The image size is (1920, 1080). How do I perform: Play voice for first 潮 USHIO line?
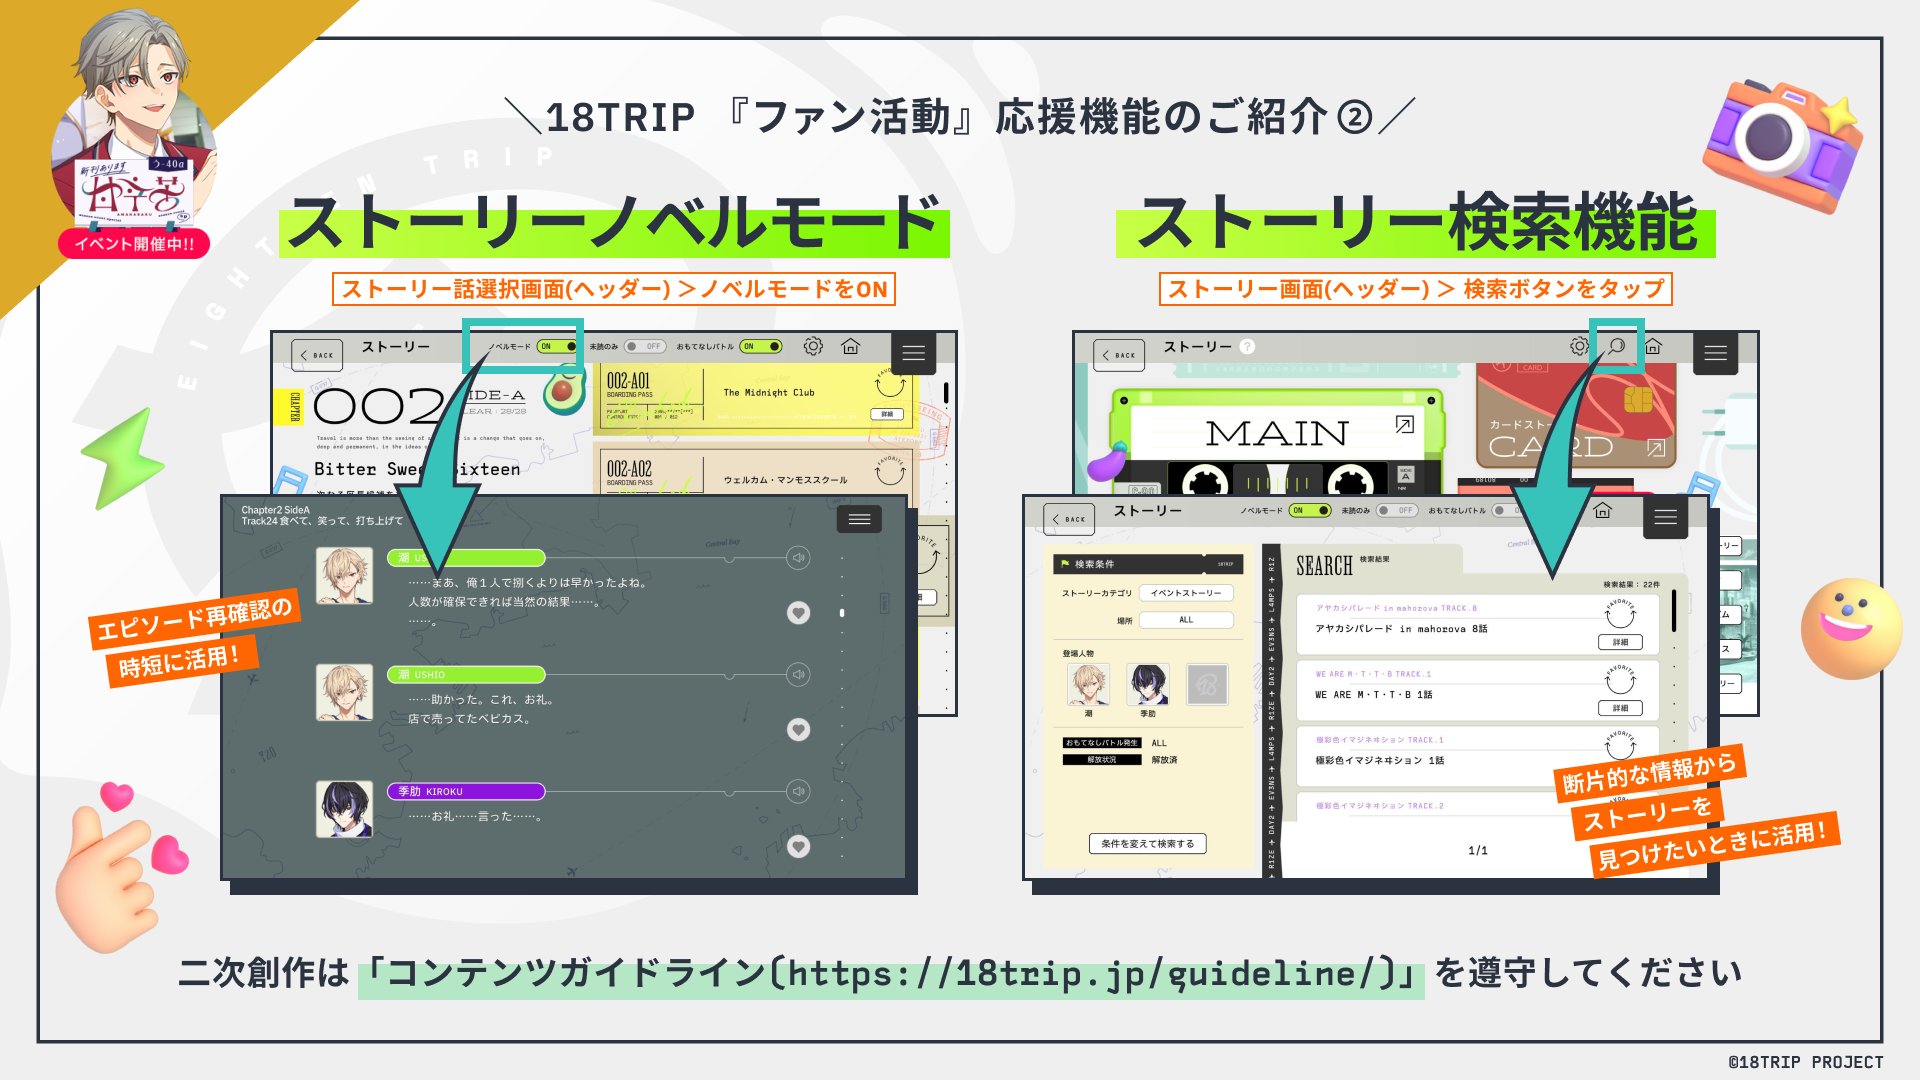click(798, 558)
